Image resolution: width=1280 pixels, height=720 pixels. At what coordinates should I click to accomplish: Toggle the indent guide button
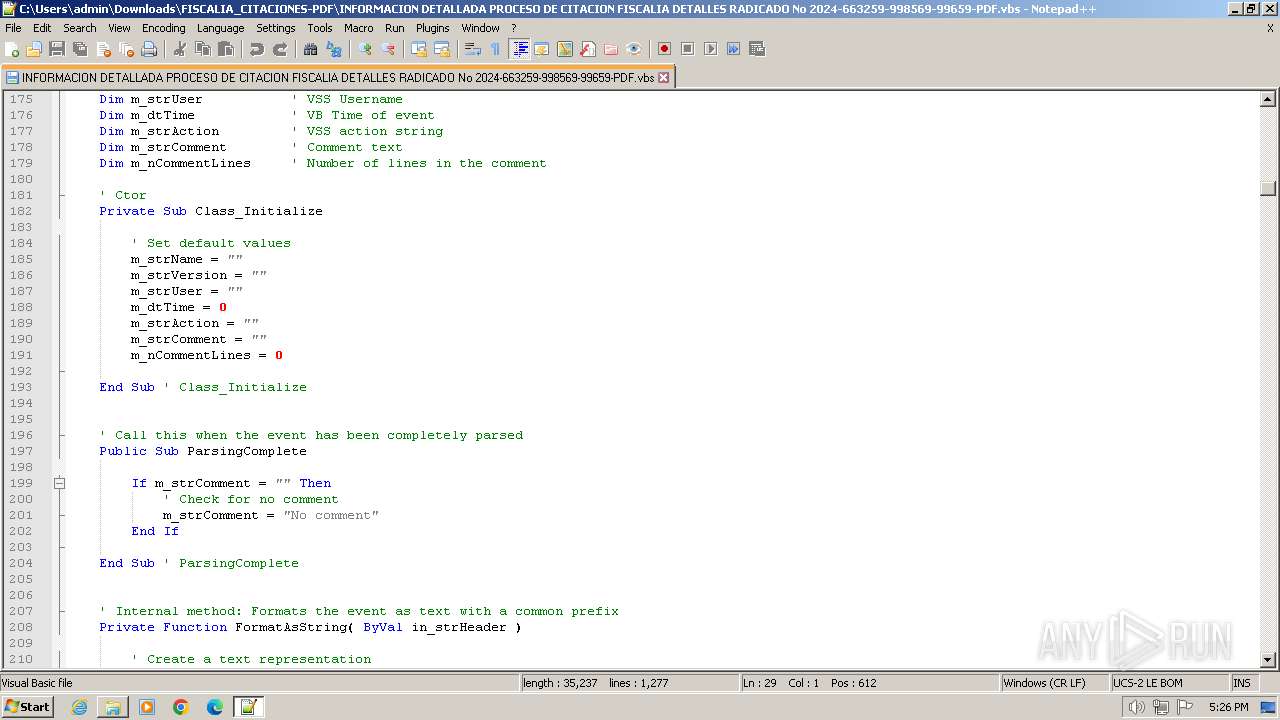coord(519,49)
